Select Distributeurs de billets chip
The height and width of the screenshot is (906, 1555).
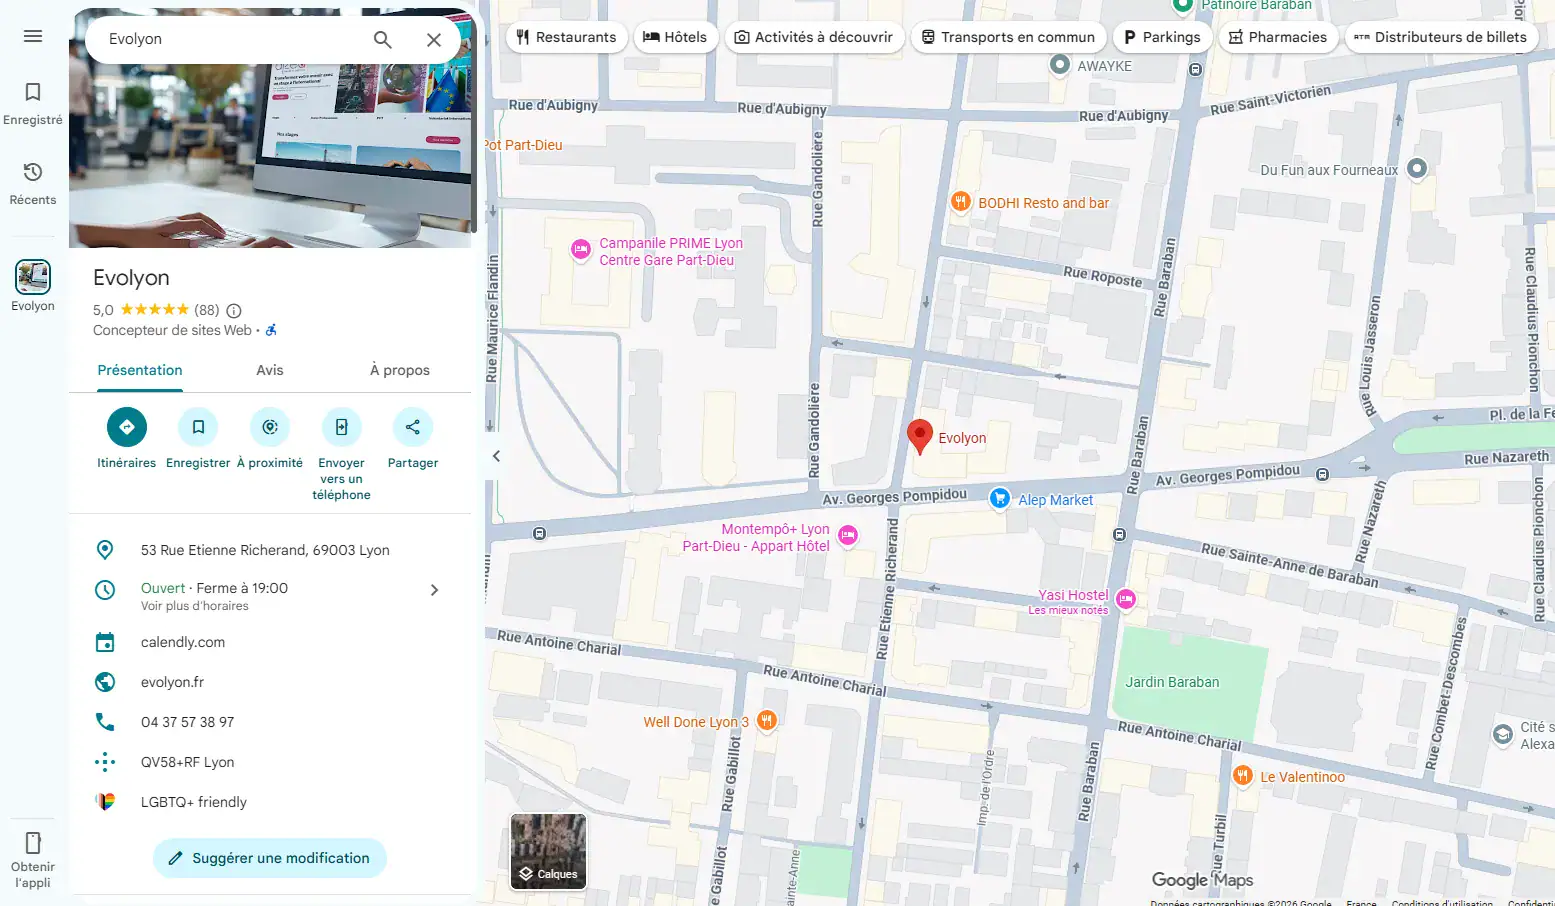click(1441, 37)
